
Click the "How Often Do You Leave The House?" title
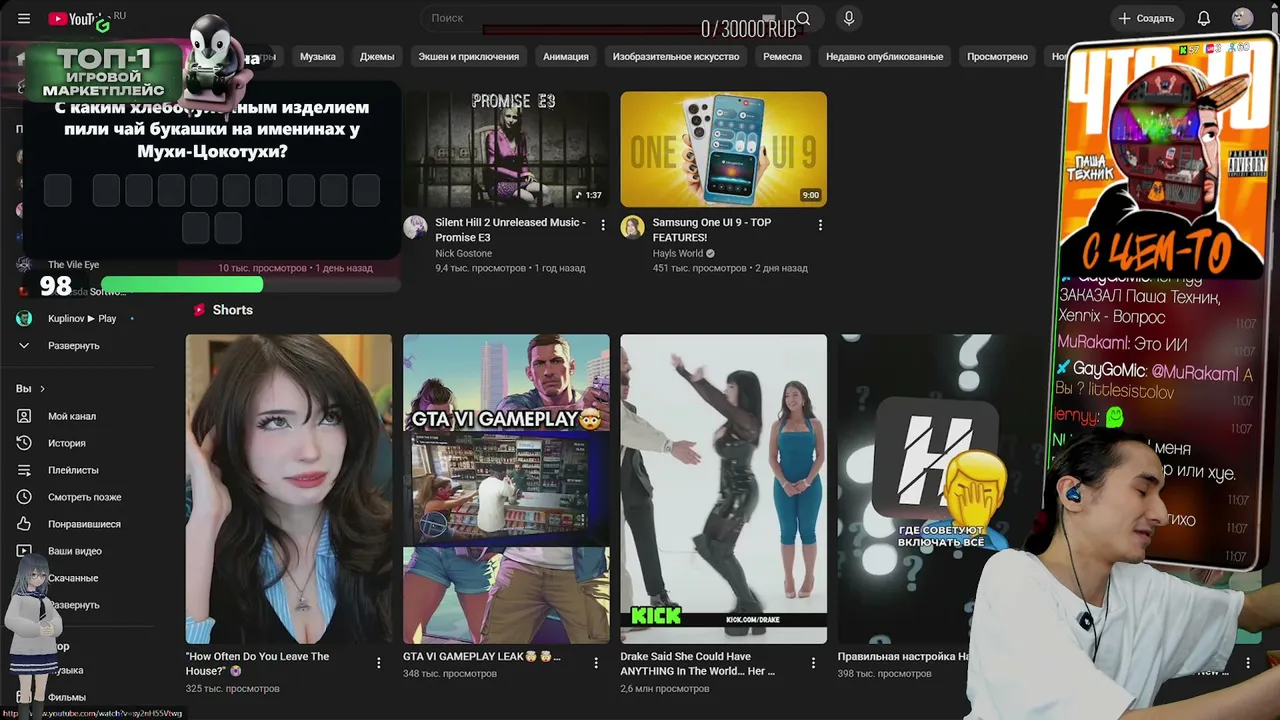click(258, 663)
